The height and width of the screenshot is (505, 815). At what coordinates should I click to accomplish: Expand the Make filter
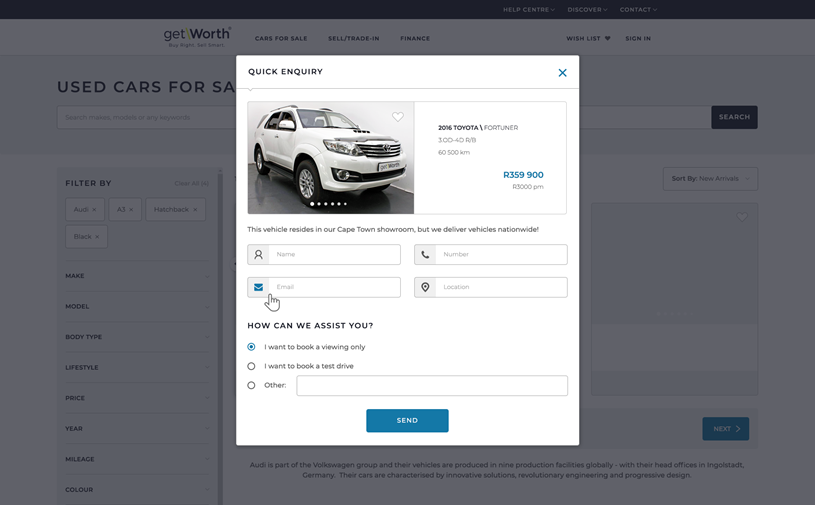[x=137, y=276]
